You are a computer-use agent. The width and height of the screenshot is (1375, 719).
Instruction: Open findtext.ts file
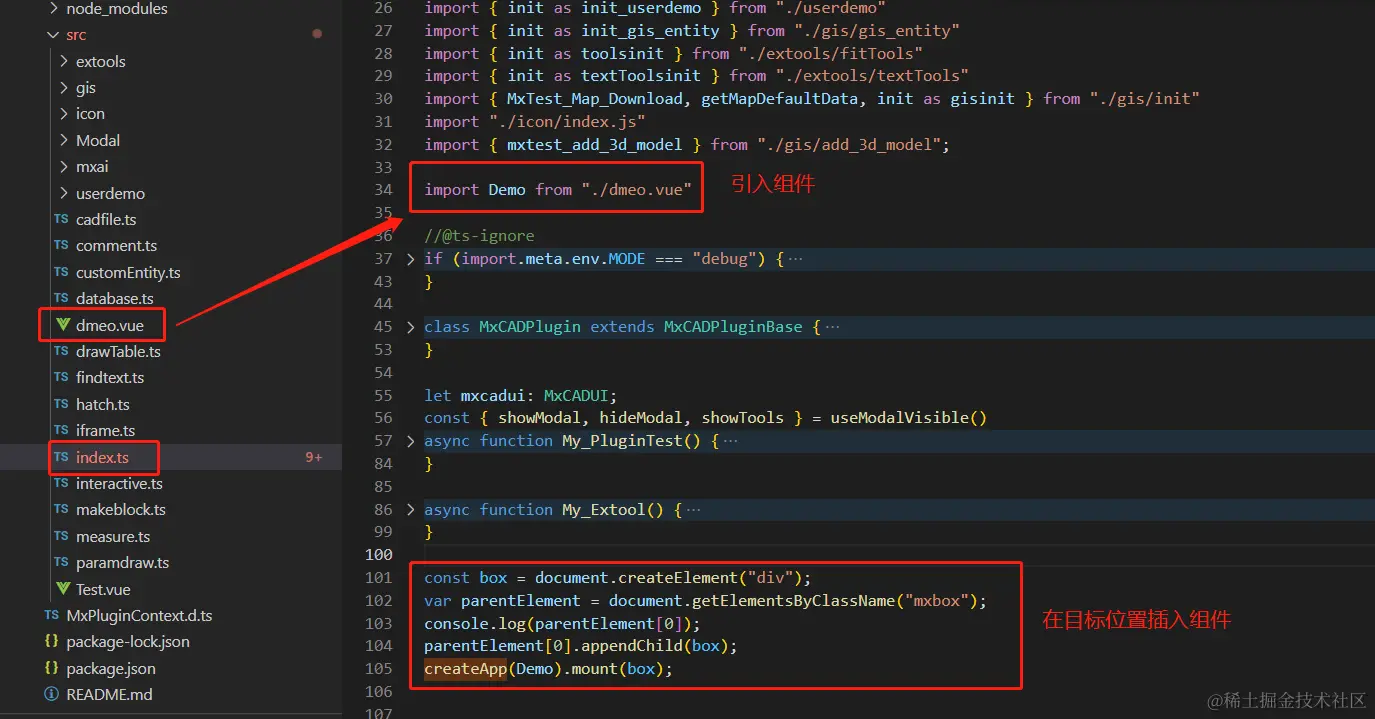(x=110, y=378)
